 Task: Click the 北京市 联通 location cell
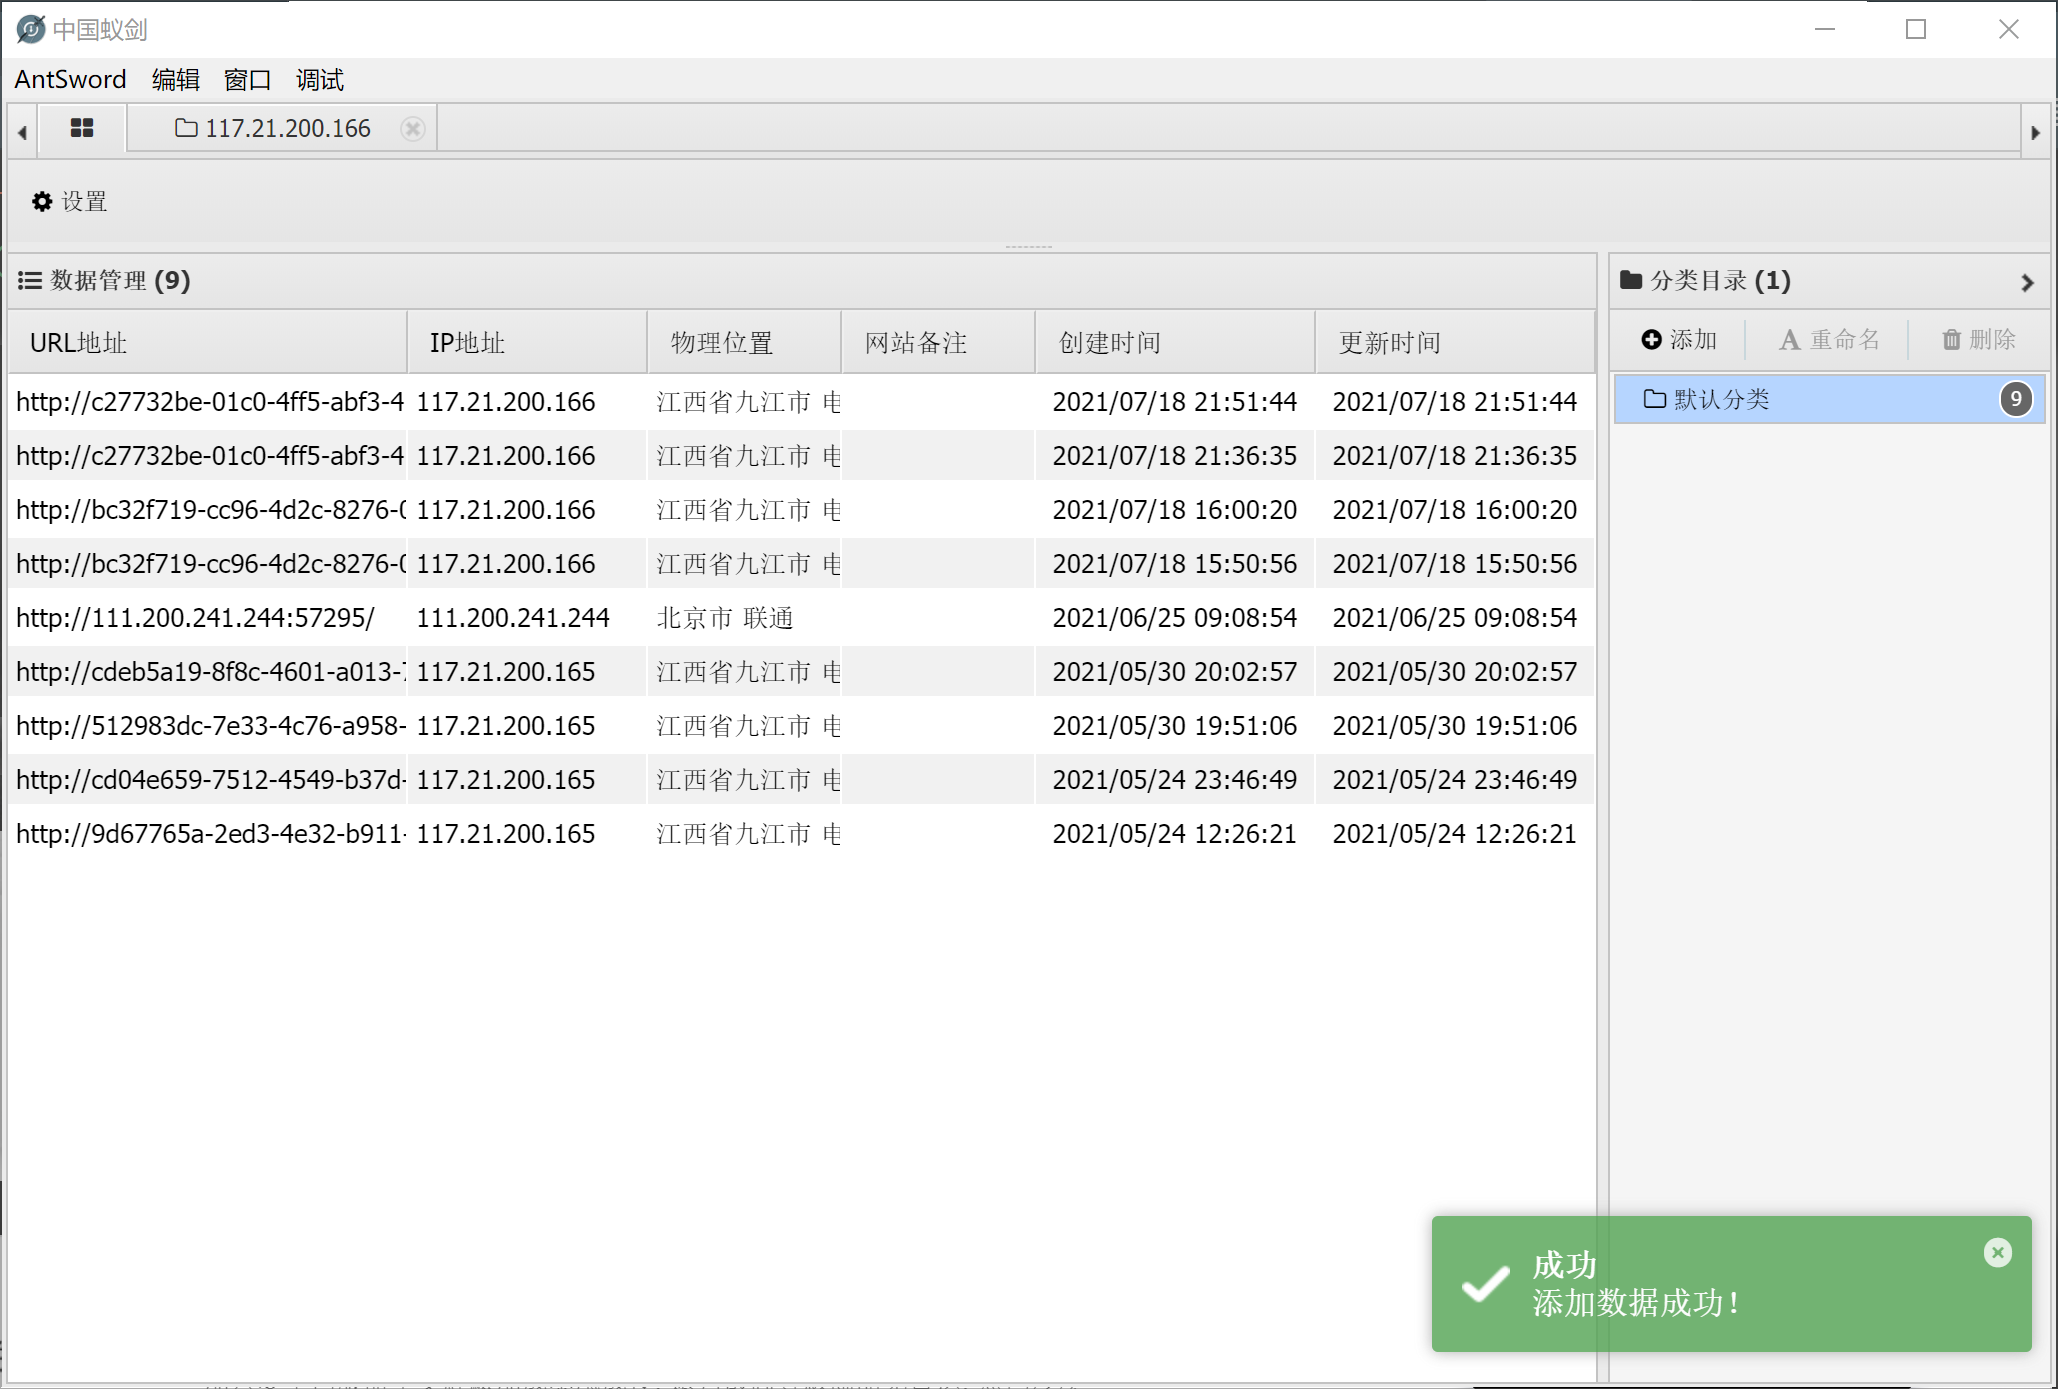coord(725,618)
